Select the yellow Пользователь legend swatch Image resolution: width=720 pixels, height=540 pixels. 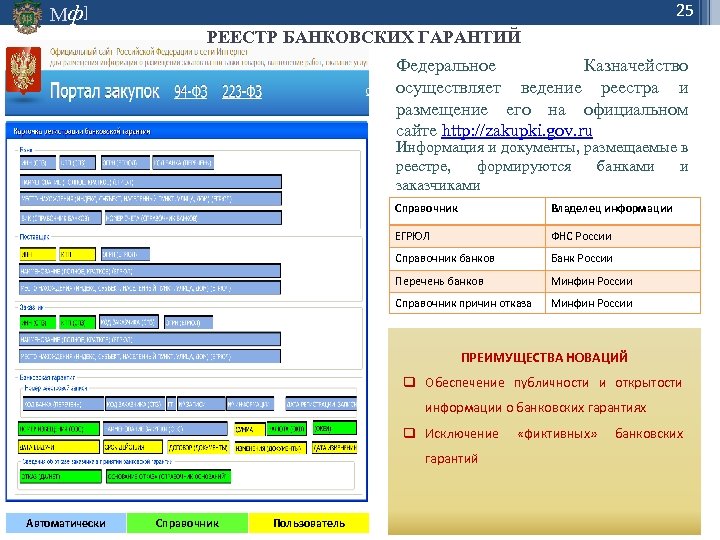pyautogui.click(x=309, y=523)
